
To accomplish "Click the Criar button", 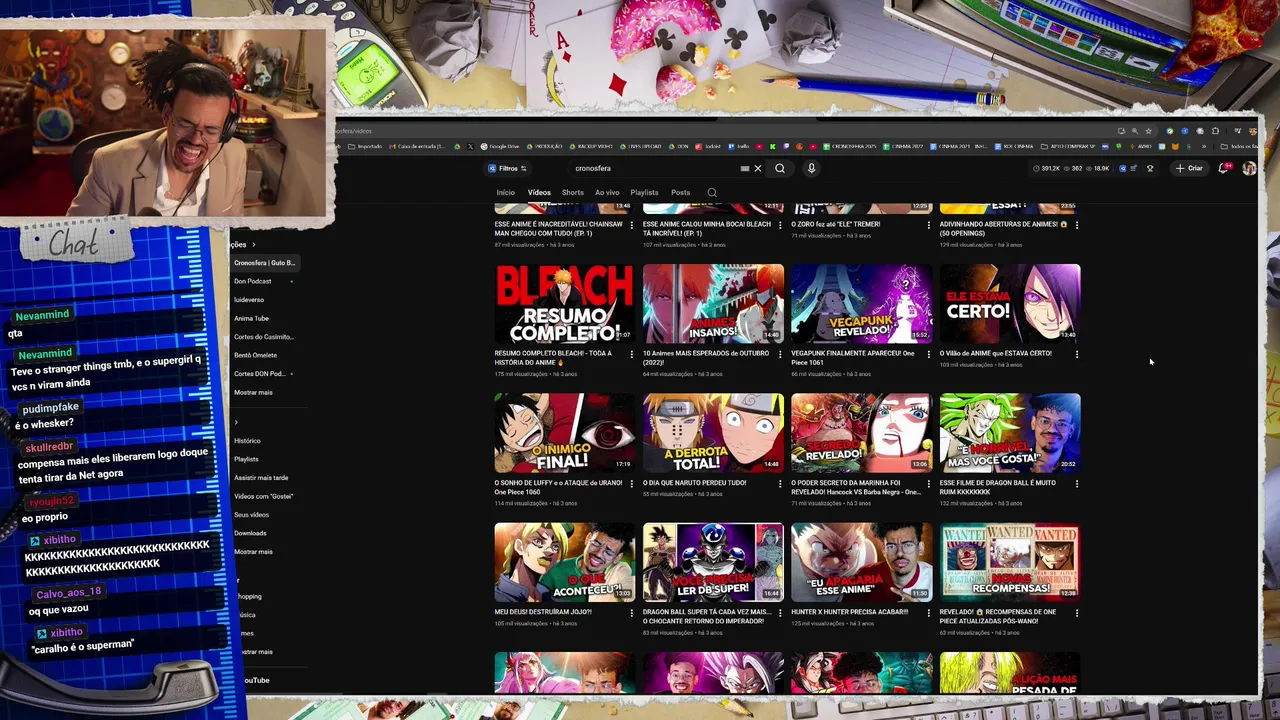I will click(x=1189, y=168).
